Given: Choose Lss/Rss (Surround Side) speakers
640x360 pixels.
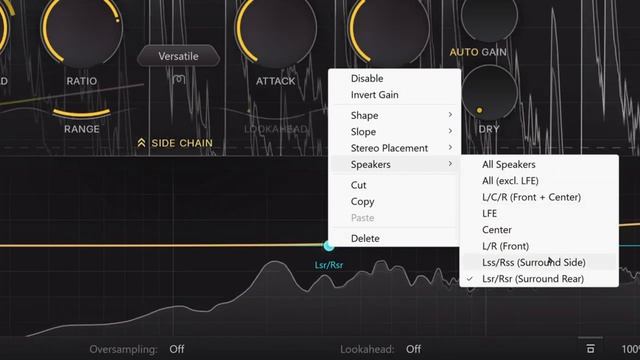Looking at the screenshot, I should pyautogui.click(x=539, y=262).
